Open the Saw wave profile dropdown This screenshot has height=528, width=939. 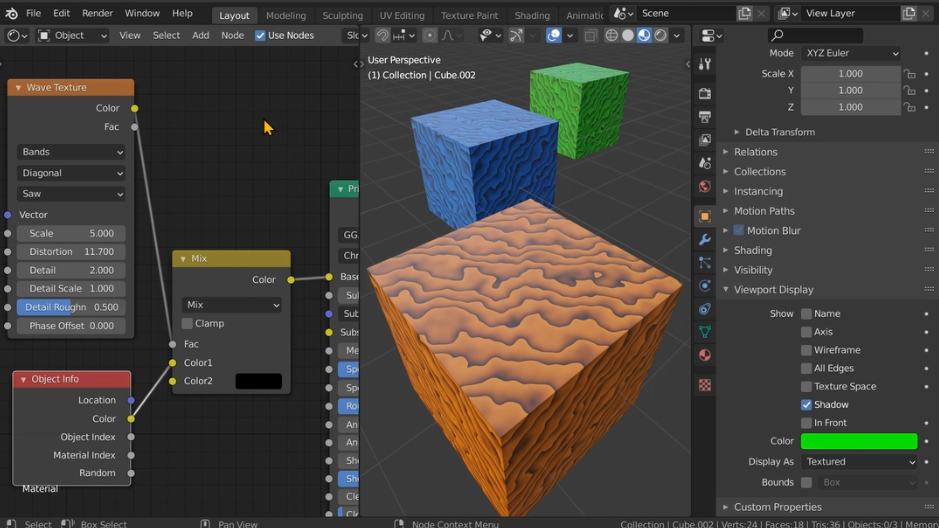tap(71, 194)
